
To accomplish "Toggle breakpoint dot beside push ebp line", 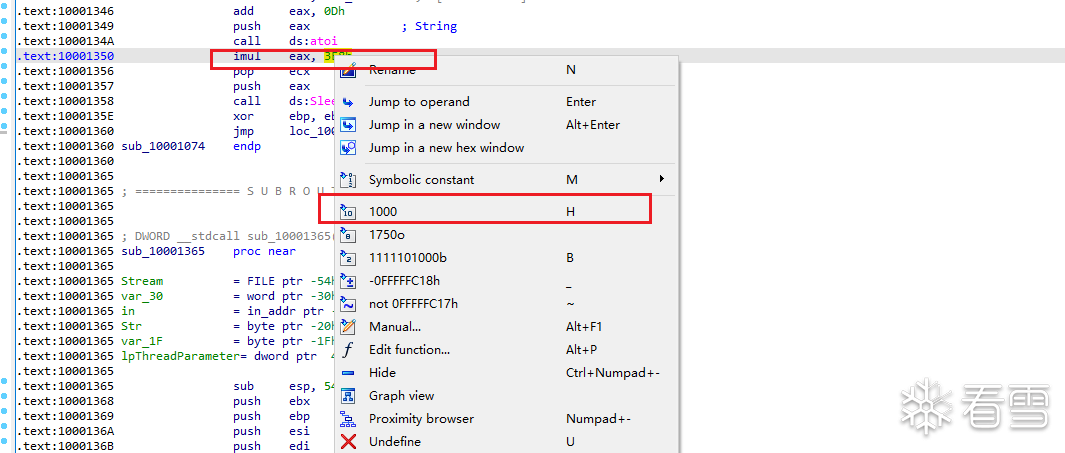I will [x=7, y=416].
